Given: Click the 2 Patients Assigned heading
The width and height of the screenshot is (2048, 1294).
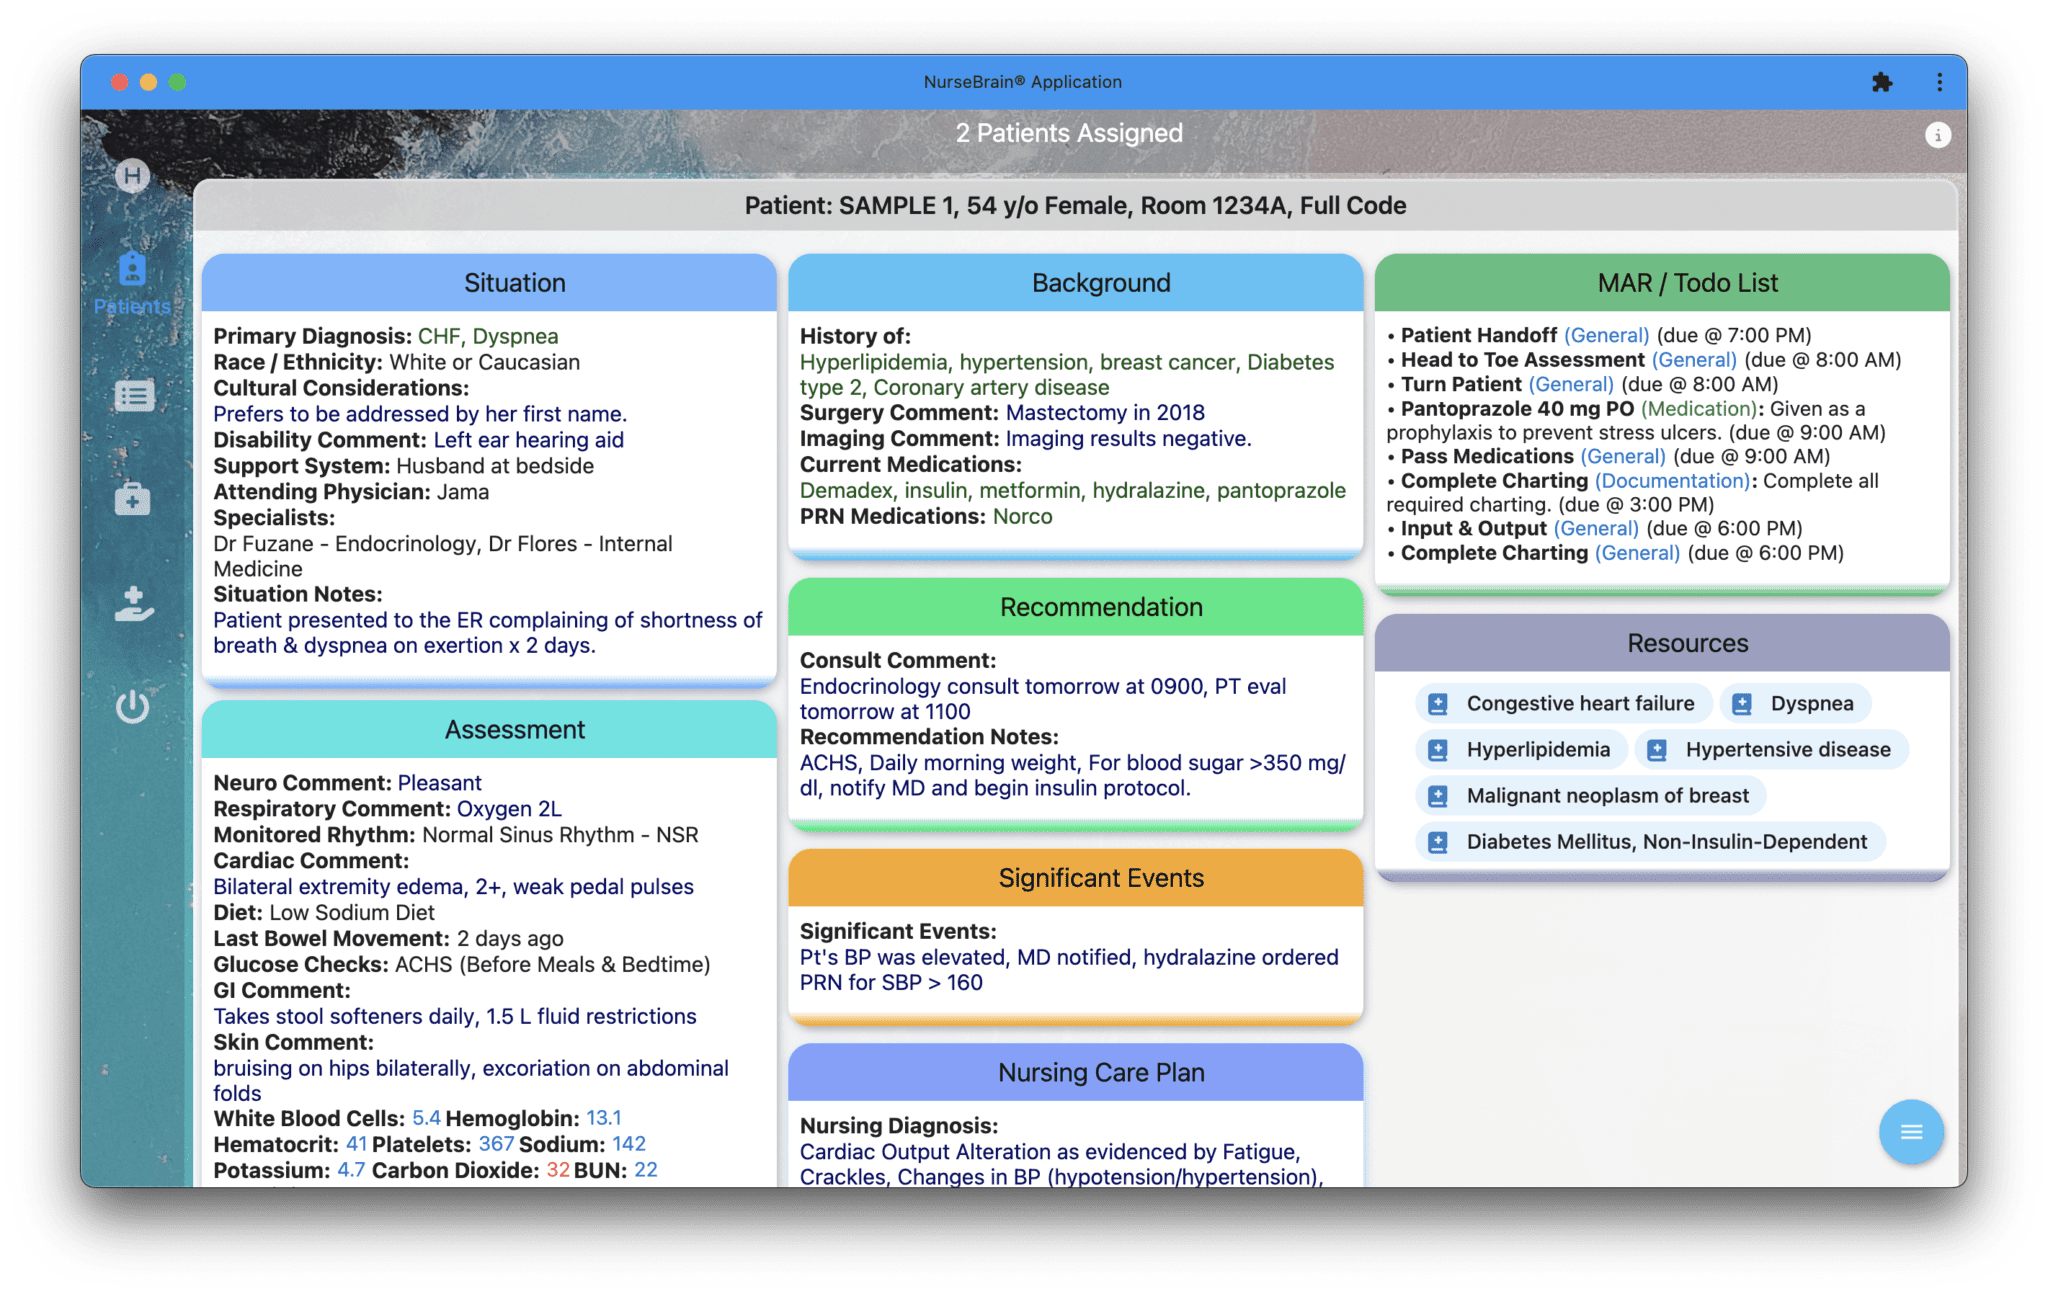Looking at the screenshot, I should tap(1069, 133).
